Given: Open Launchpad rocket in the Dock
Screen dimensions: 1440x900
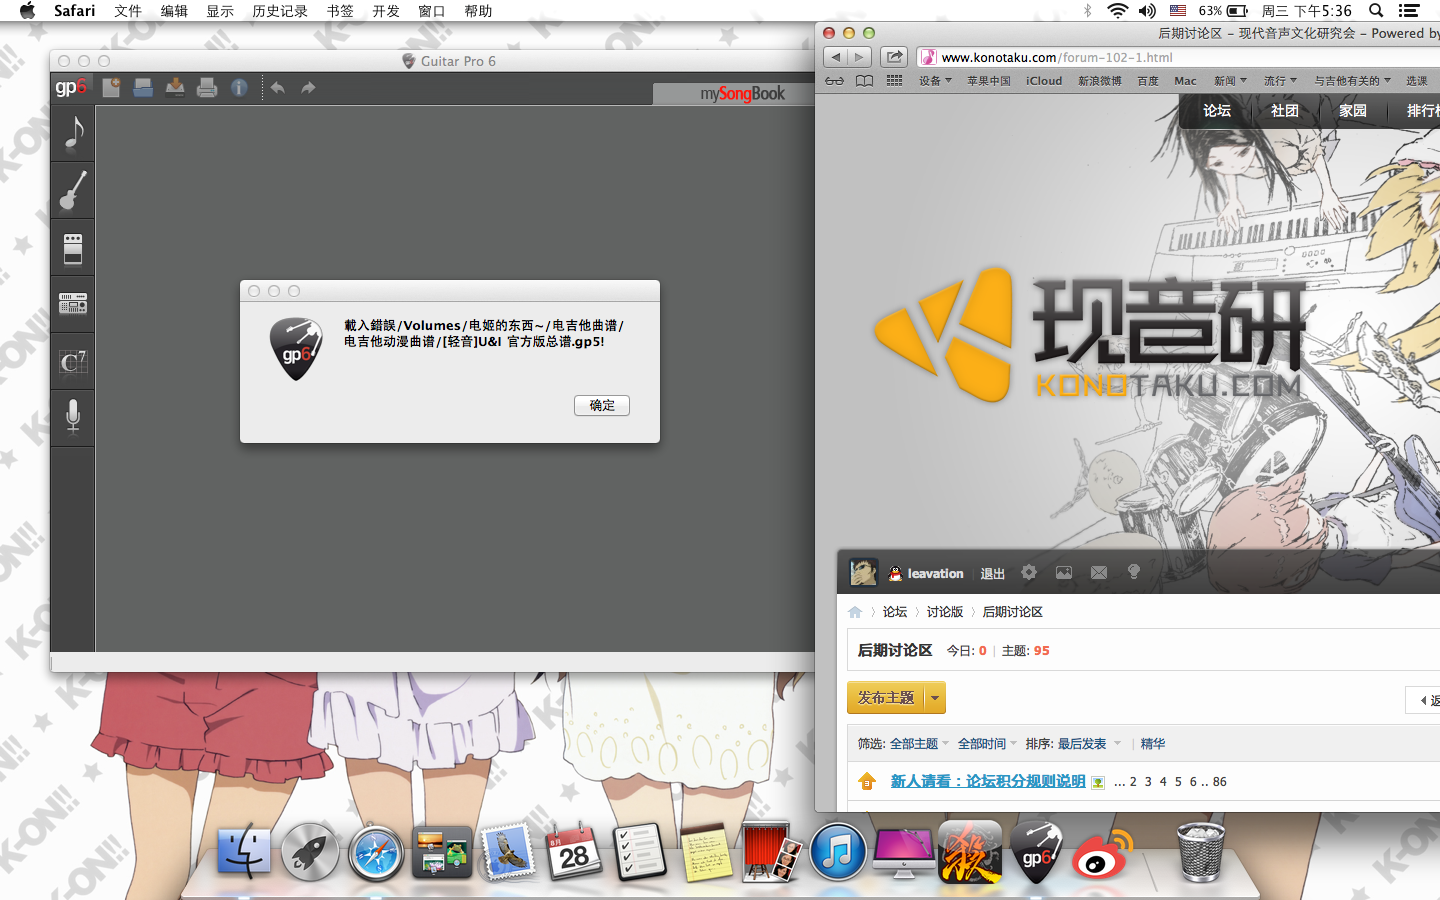Looking at the screenshot, I should coord(309,853).
